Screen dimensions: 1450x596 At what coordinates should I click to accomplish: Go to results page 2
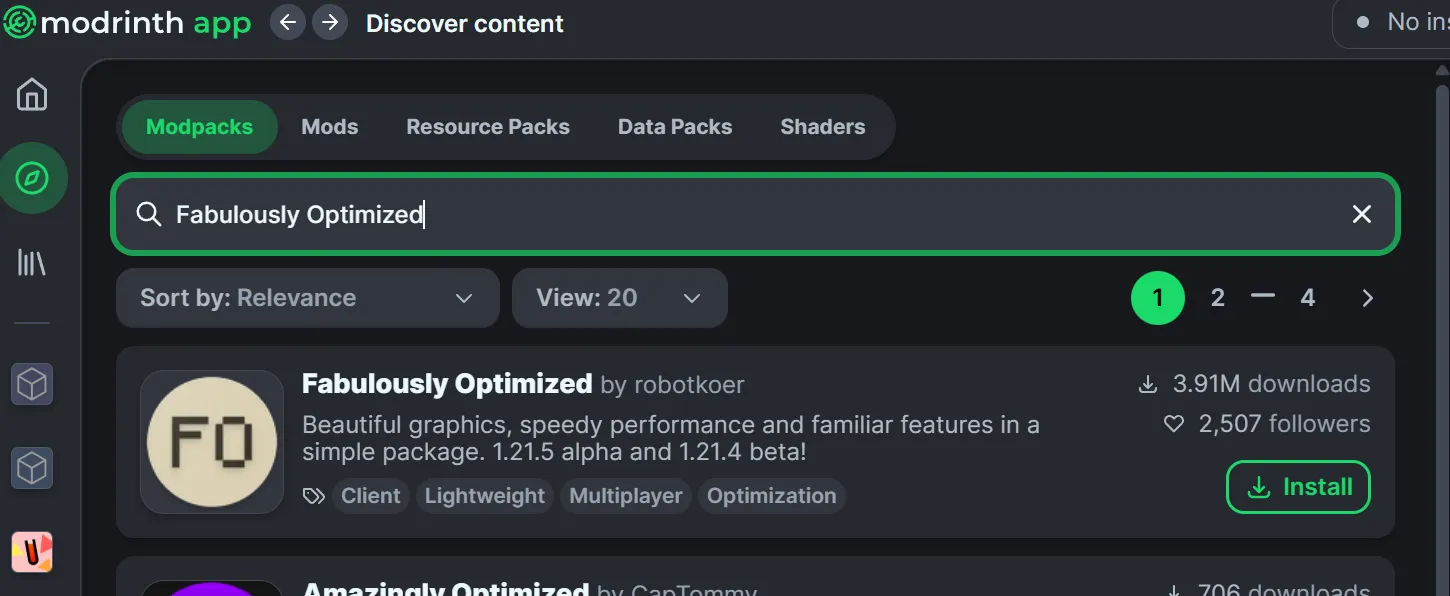tap(1217, 298)
